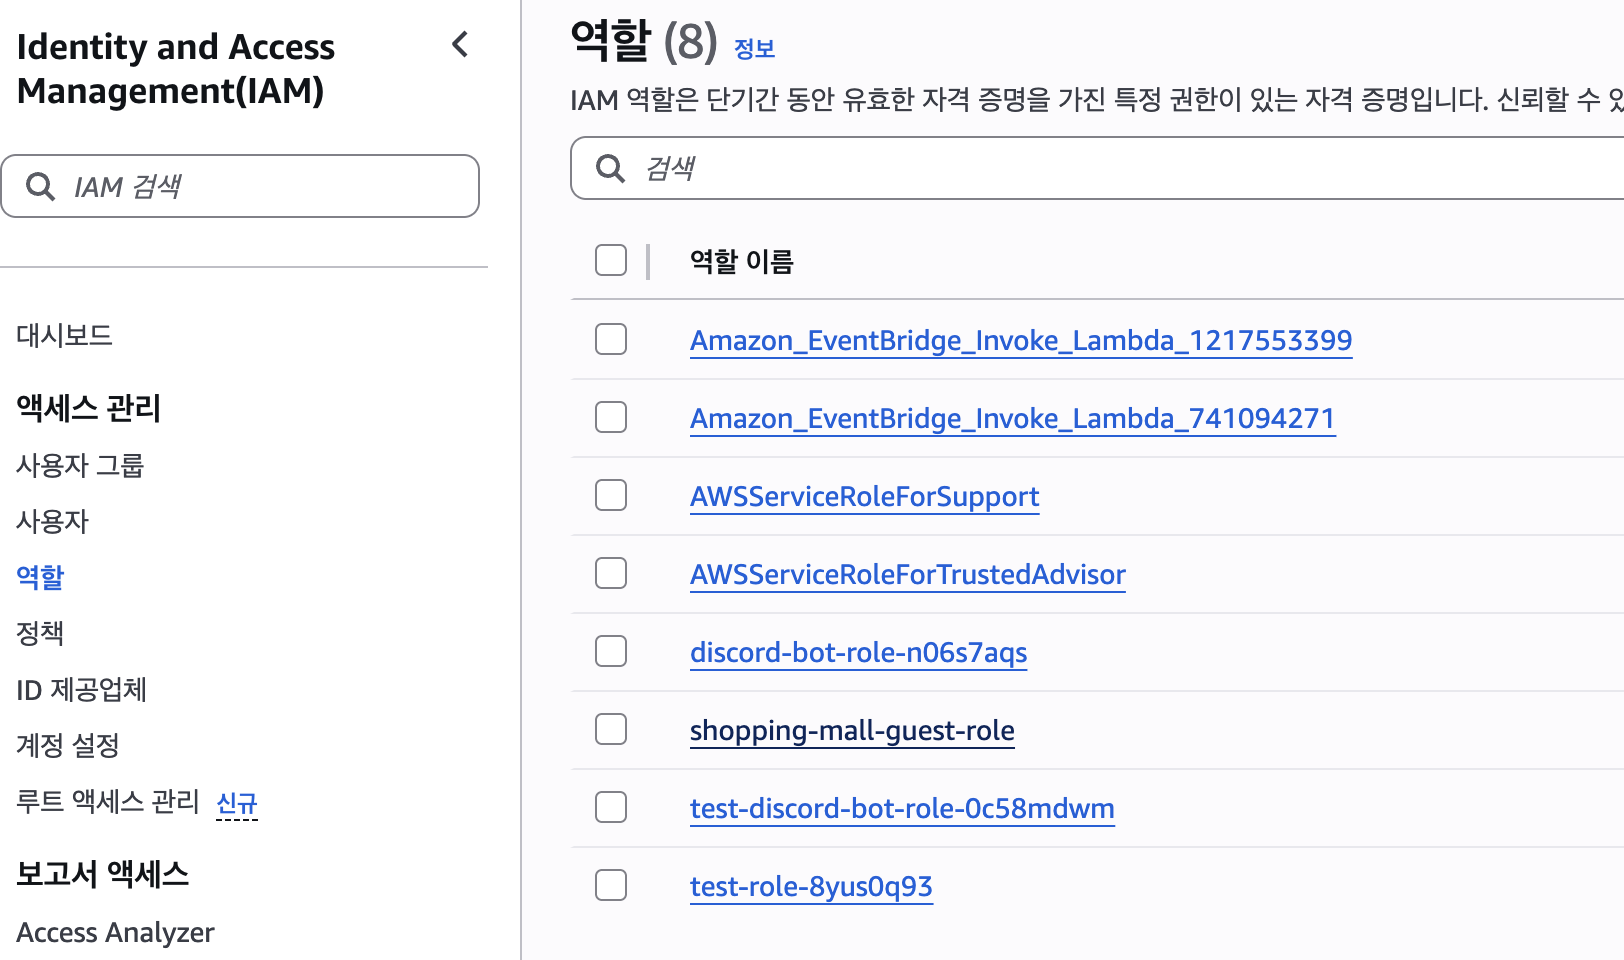Click the roles search magnifier icon
The height and width of the screenshot is (960, 1624).
[x=610, y=168]
